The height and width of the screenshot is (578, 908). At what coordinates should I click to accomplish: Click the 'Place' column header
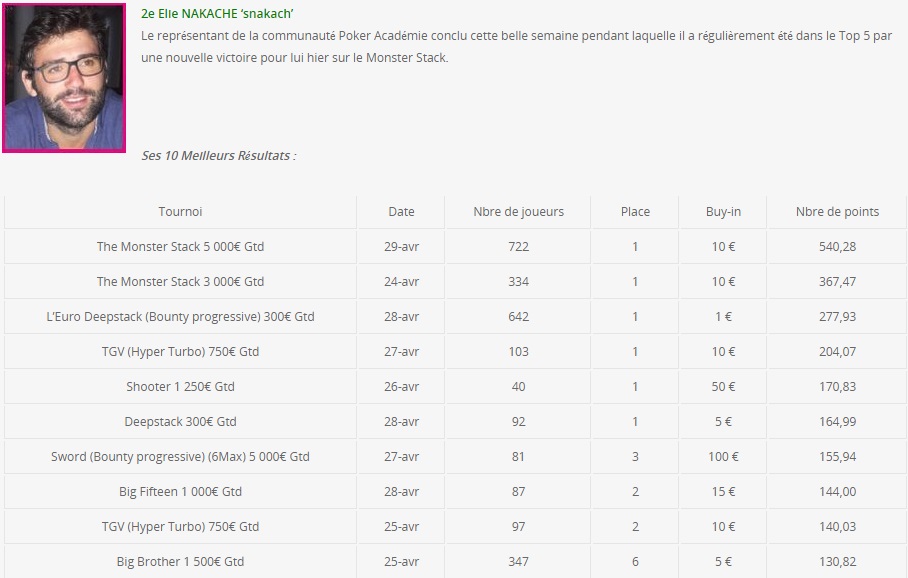click(x=635, y=211)
